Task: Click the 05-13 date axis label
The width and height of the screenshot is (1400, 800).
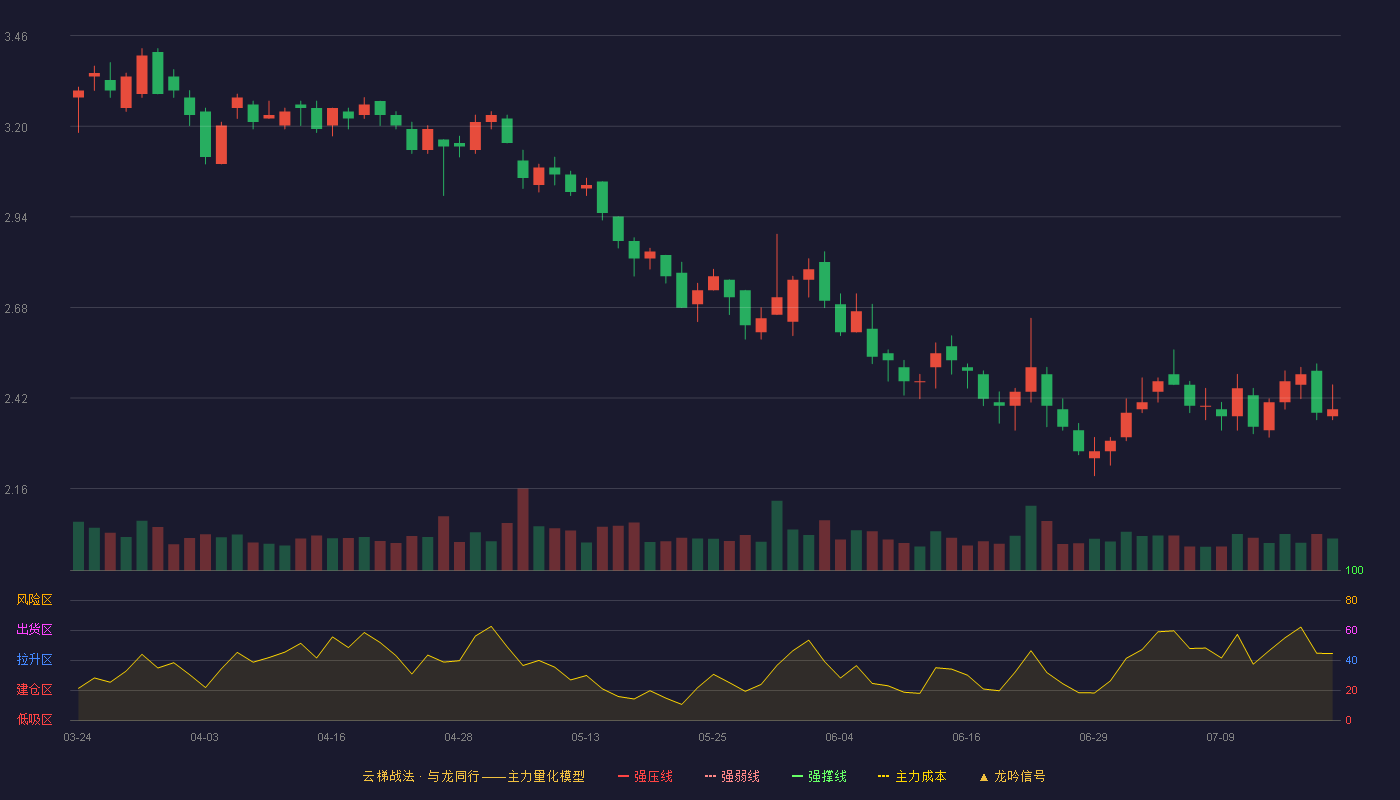Action: coord(585,737)
